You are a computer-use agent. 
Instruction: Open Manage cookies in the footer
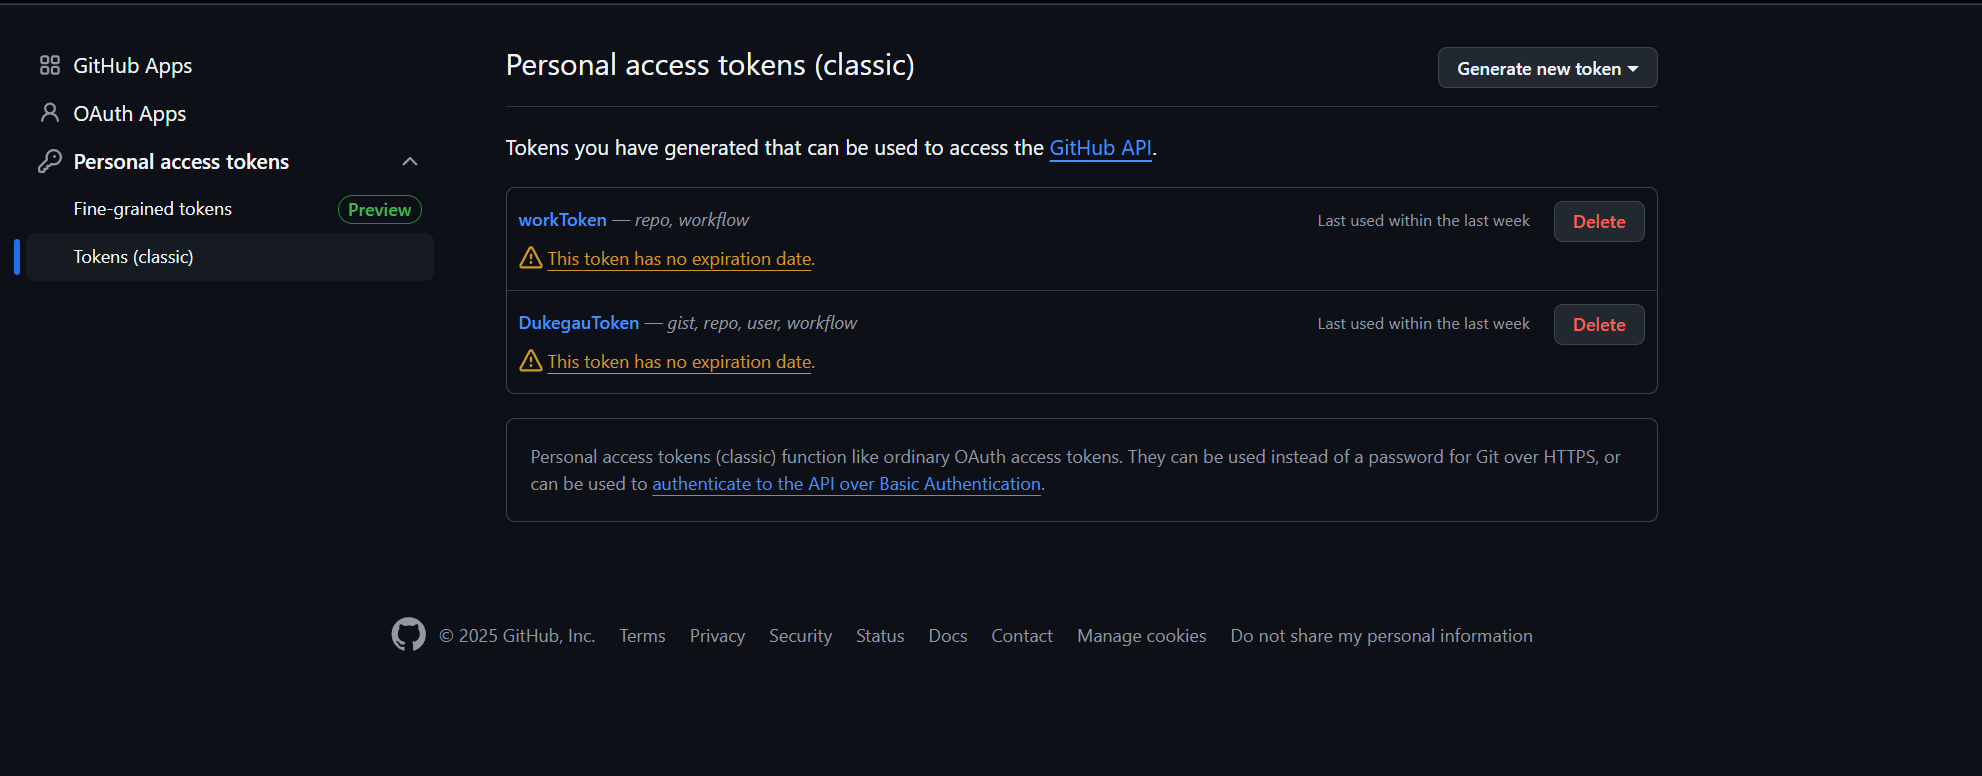pyautogui.click(x=1141, y=636)
